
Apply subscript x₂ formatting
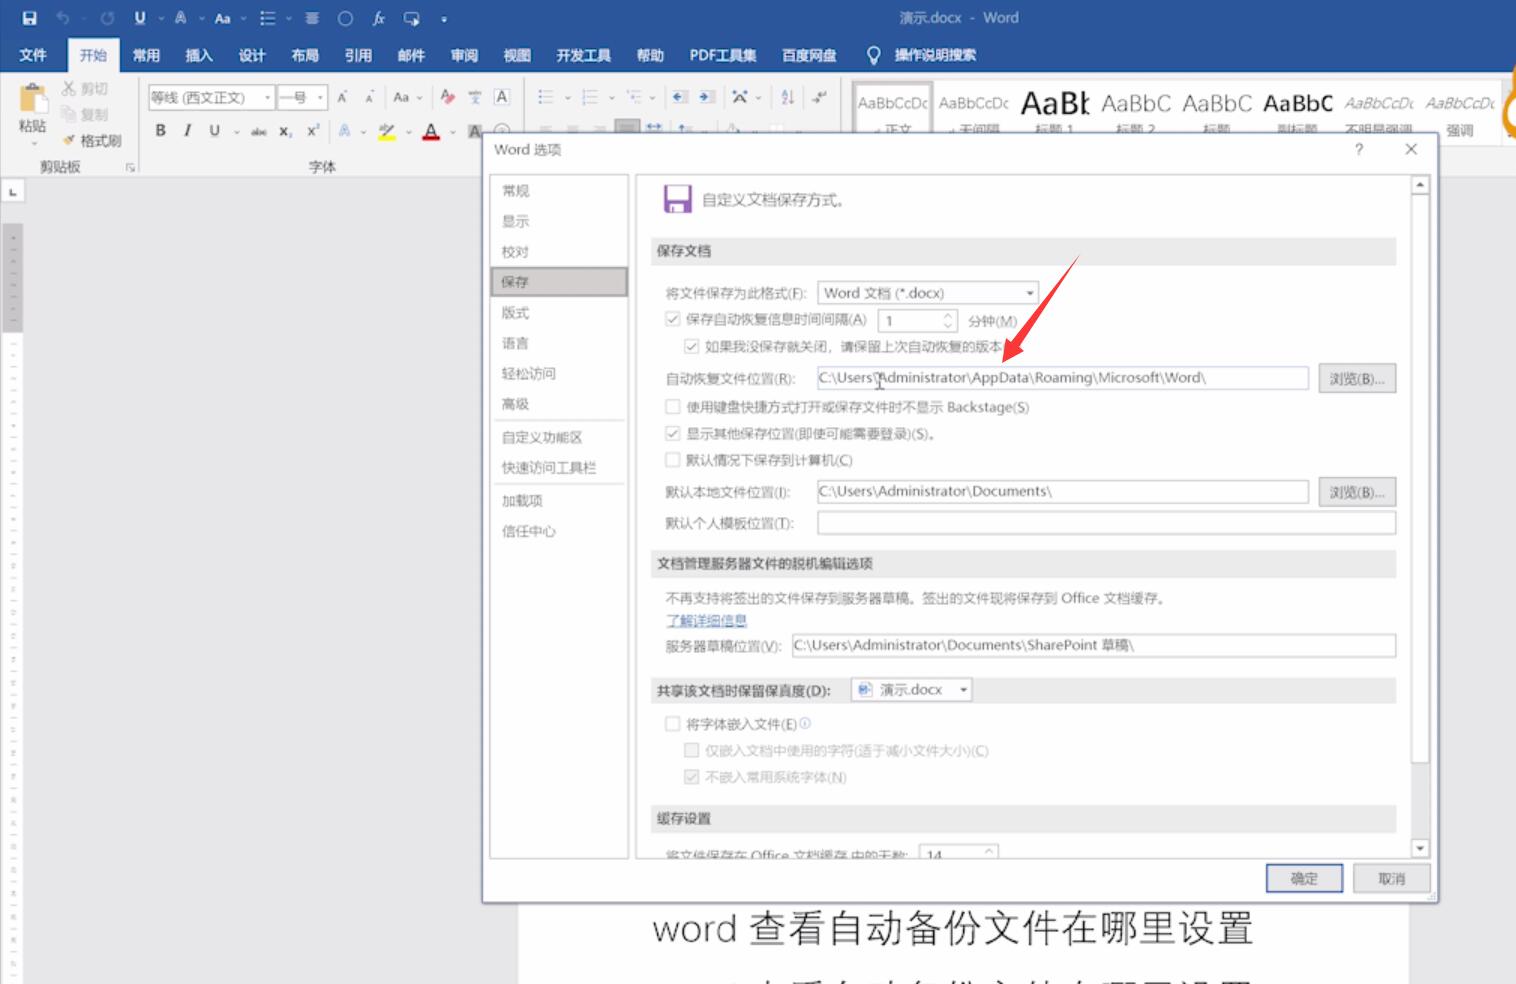pyautogui.click(x=286, y=131)
